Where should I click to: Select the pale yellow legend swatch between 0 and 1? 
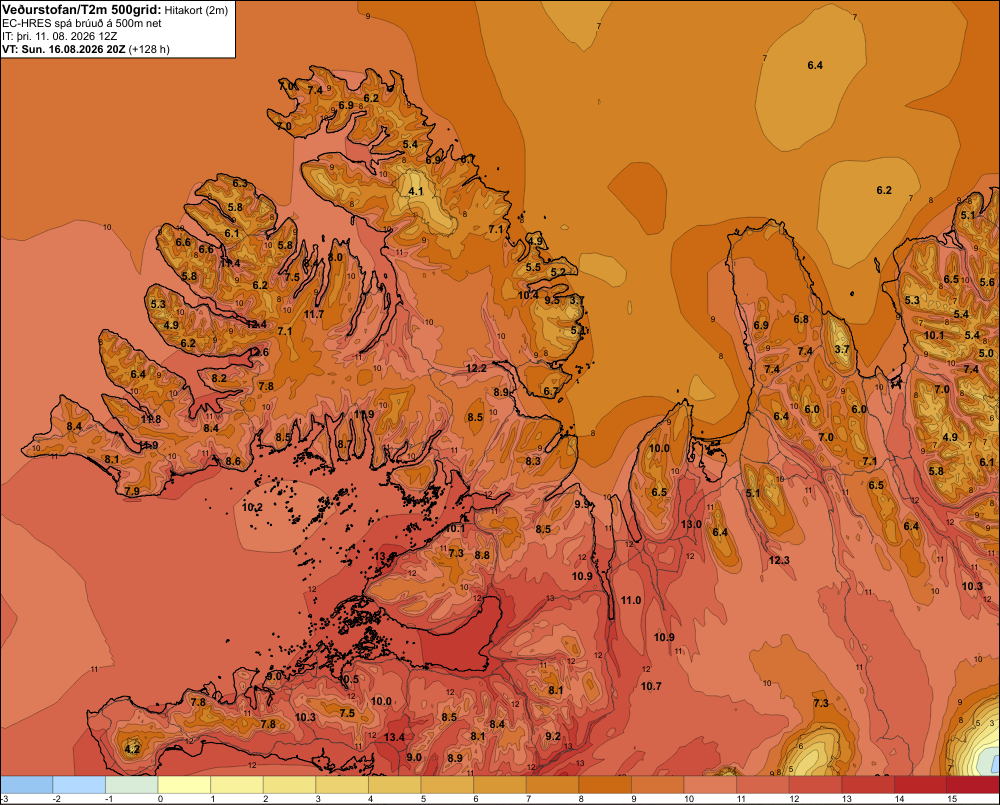click(184, 784)
